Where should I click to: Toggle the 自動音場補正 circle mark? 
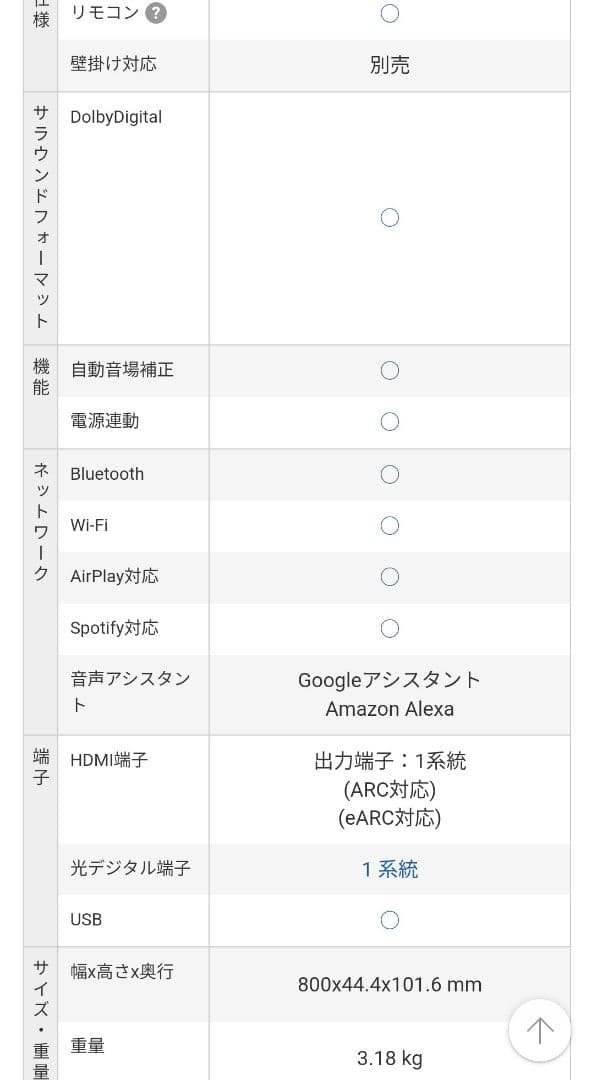389,370
